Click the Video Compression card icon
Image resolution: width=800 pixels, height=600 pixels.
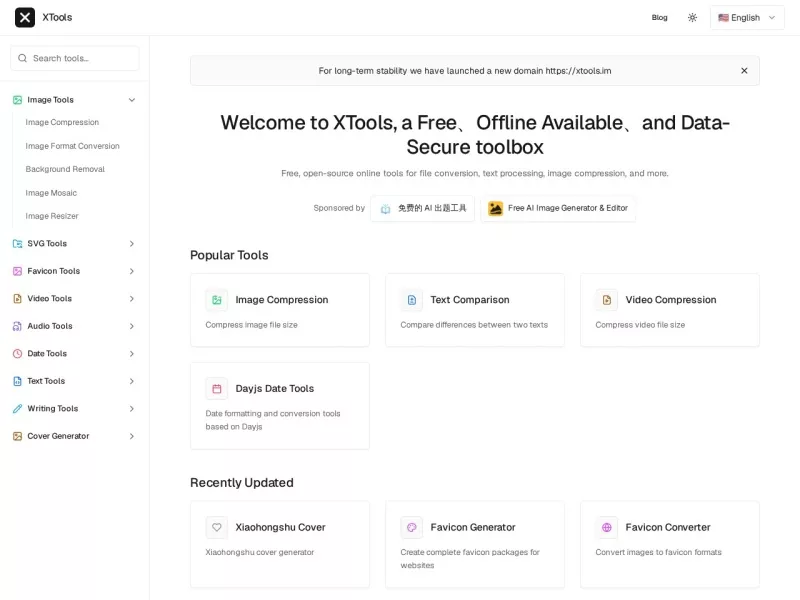point(607,300)
